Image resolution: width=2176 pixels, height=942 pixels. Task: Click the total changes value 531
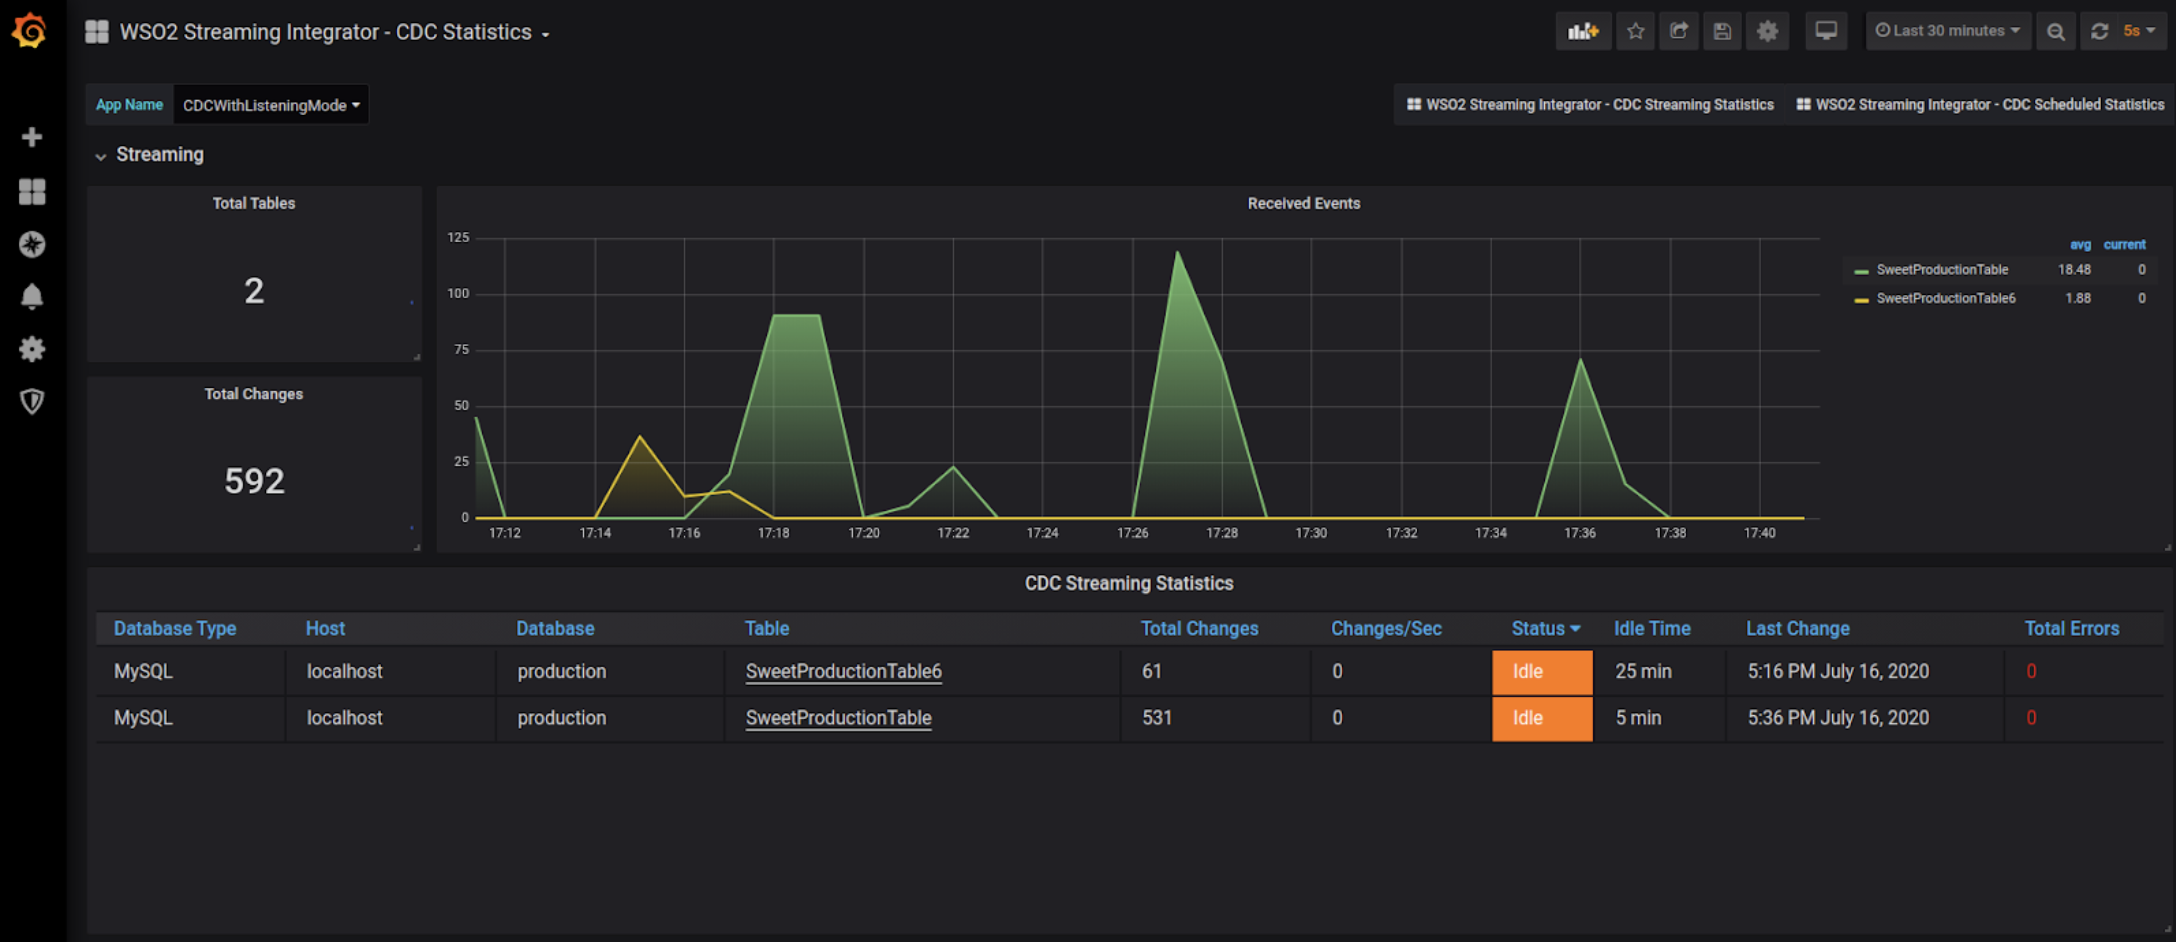click(1157, 718)
